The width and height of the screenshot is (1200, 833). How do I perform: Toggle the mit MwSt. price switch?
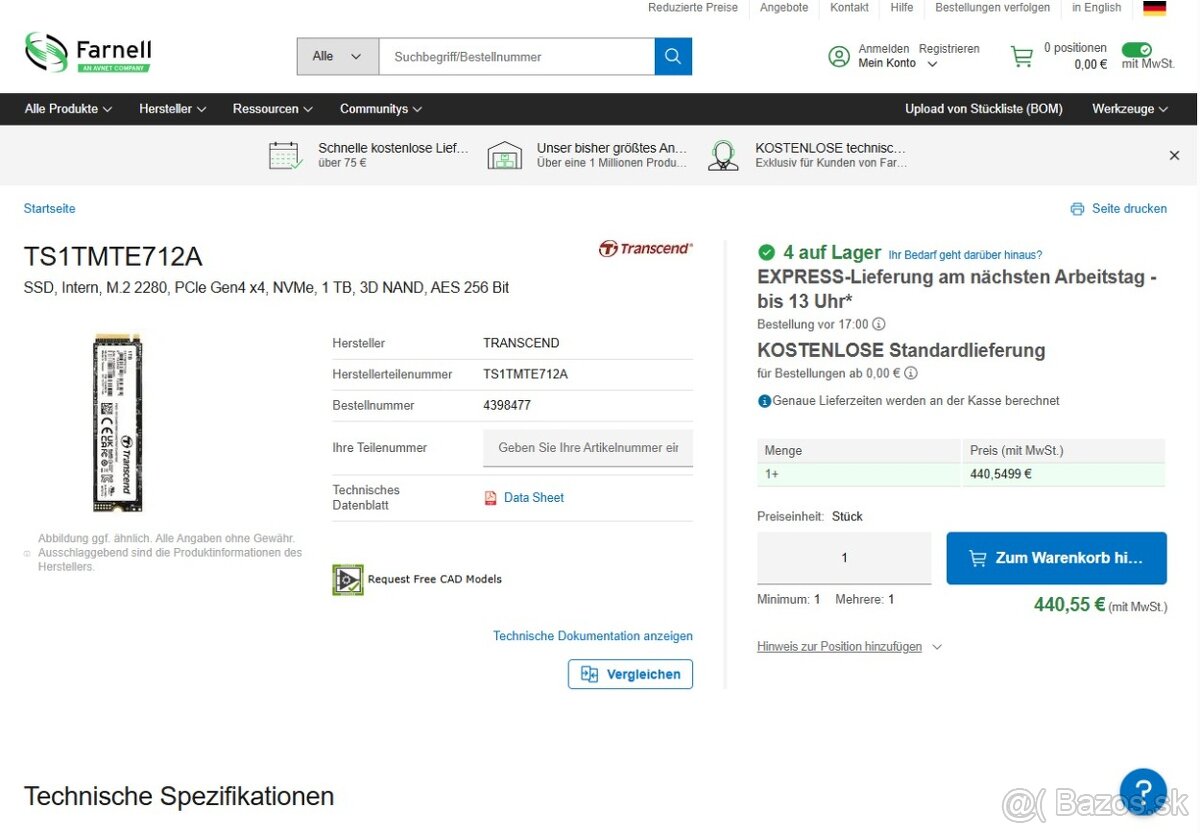[x=1136, y=49]
